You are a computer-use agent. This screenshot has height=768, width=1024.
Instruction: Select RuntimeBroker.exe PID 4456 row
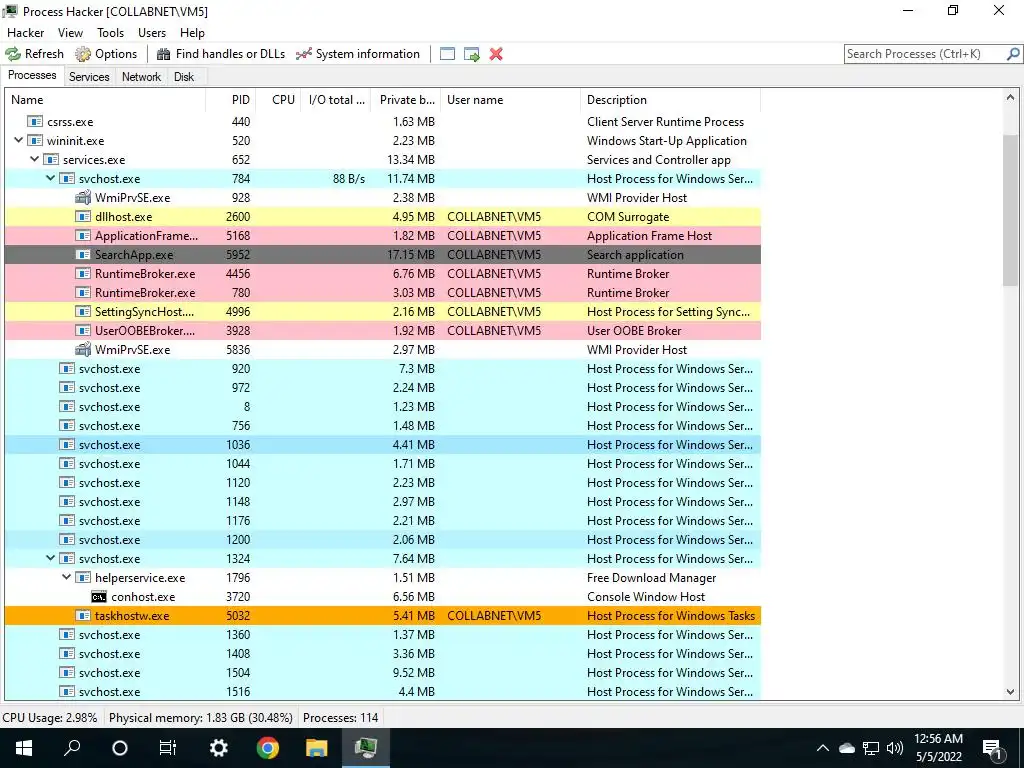383,274
